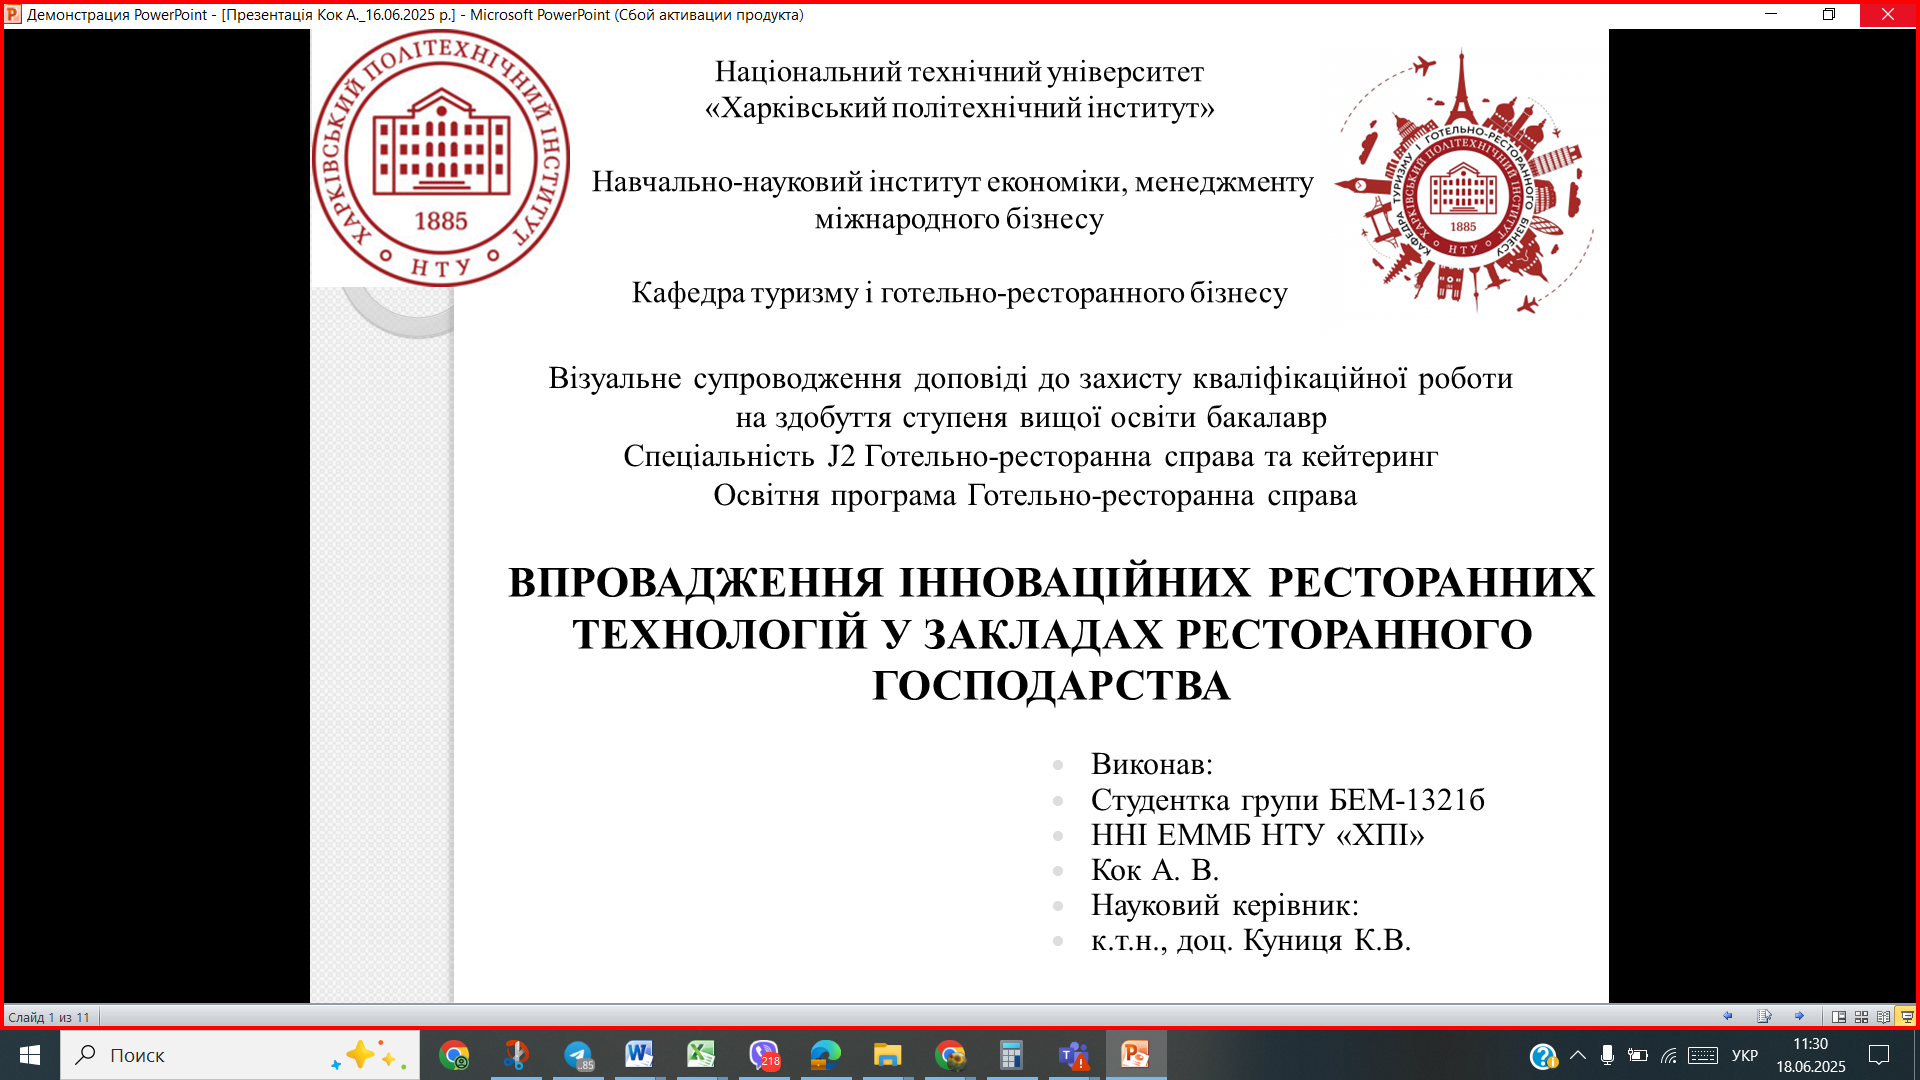The width and height of the screenshot is (1920, 1080).
Task: Open Microsoft Teams in taskbar
Action: point(1073,1055)
